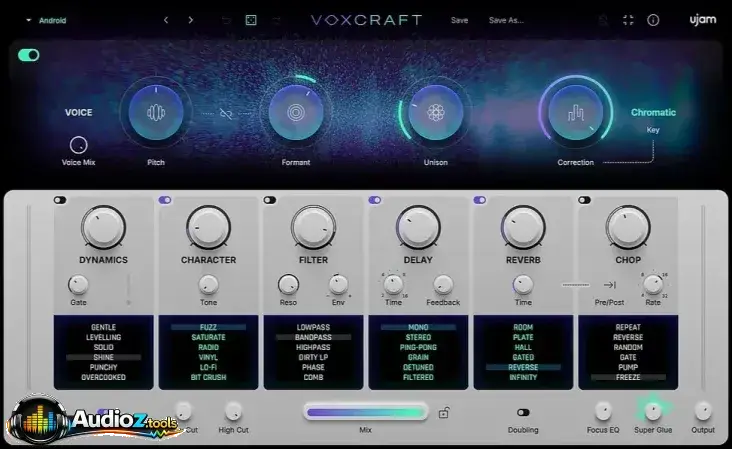Open the Android preset dropdown
This screenshot has height=449, width=732.
pyautogui.click(x=47, y=21)
